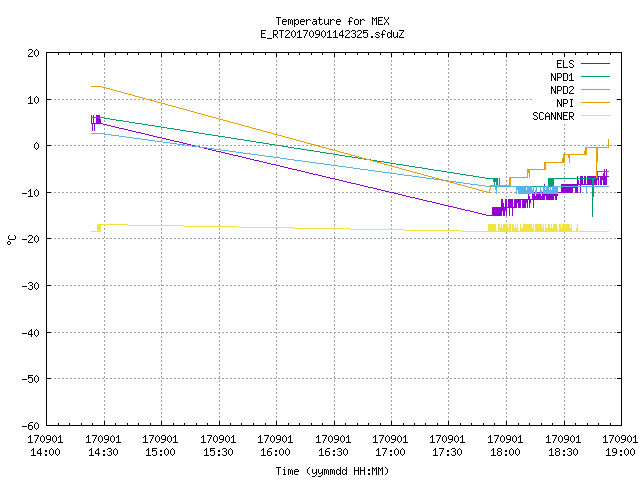Screen dimensions: 640x480
Task: Select the SCANNER legend label
Action: [553, 116]
